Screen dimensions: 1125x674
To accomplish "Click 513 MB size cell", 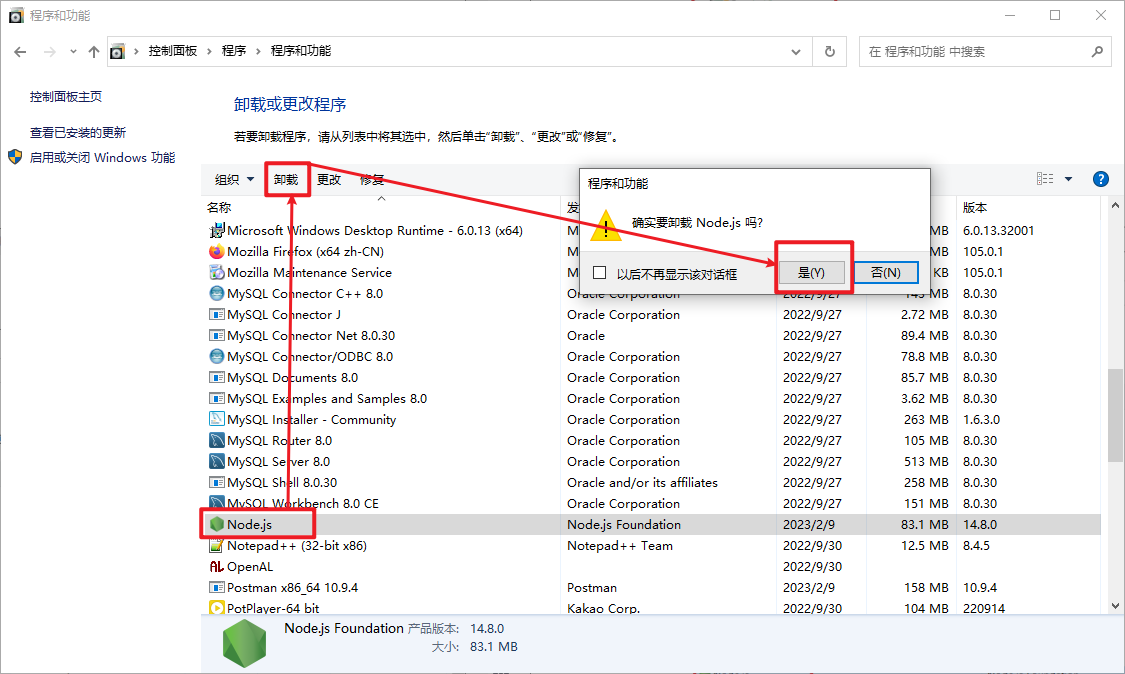I will [x=926, y=461].
